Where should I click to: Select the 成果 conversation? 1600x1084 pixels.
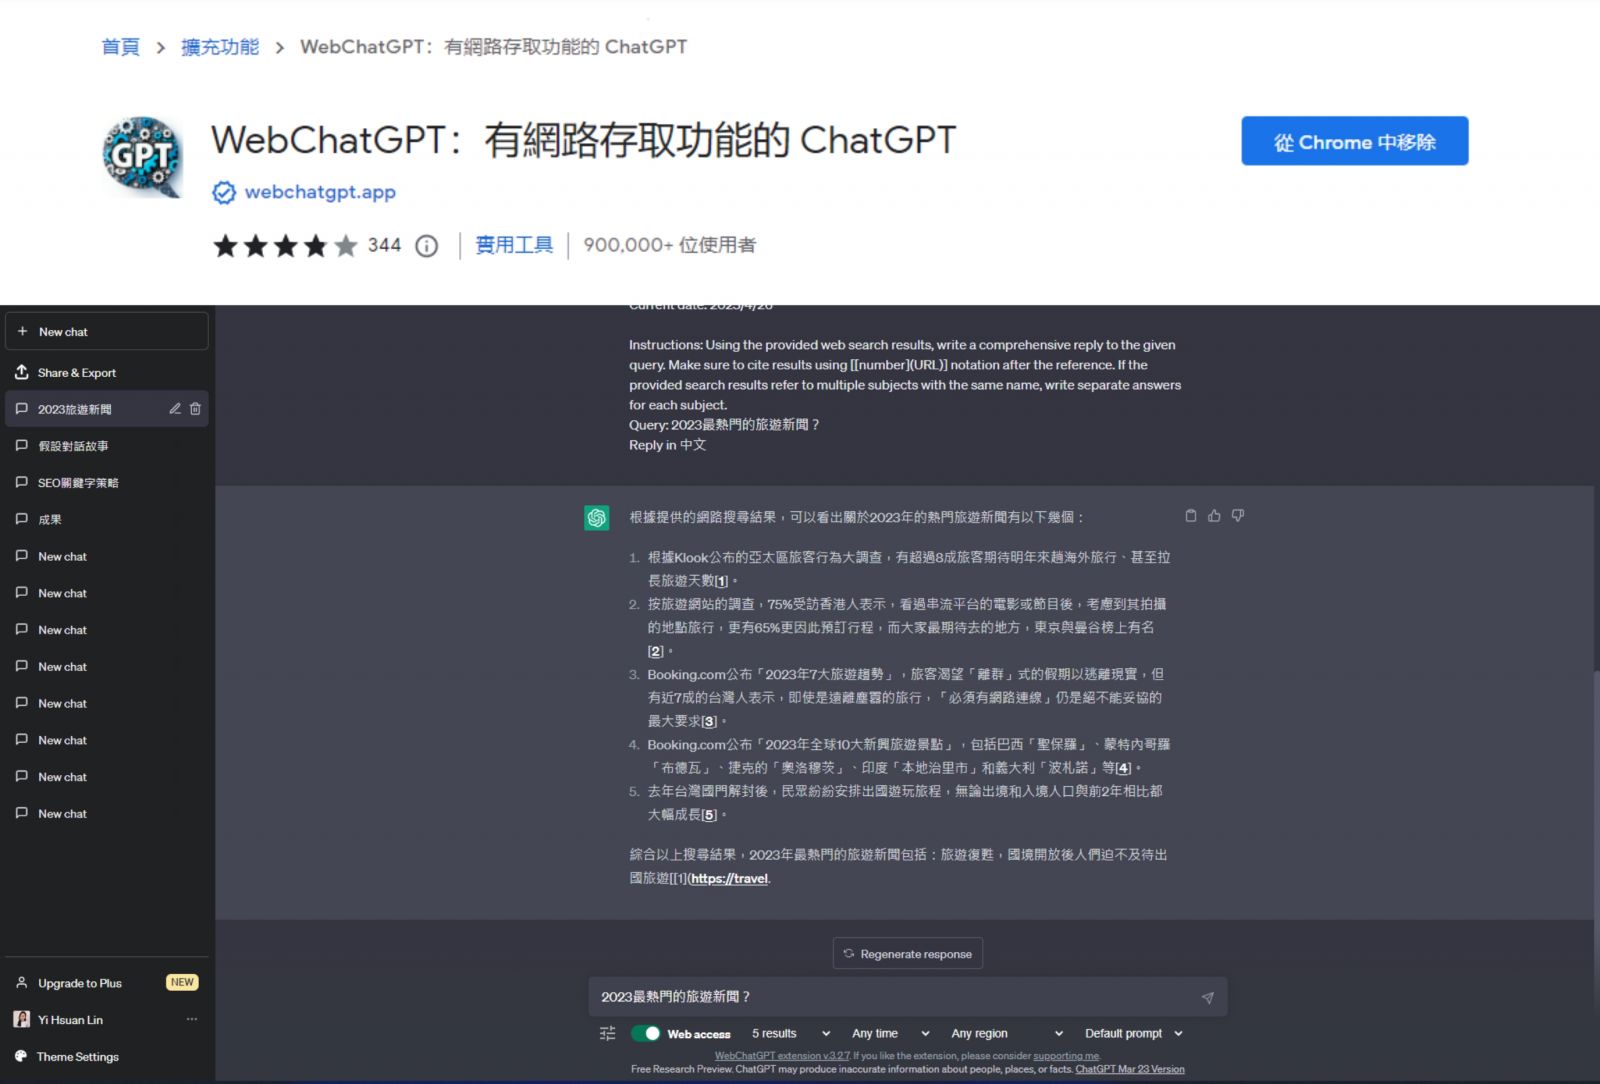107,519
